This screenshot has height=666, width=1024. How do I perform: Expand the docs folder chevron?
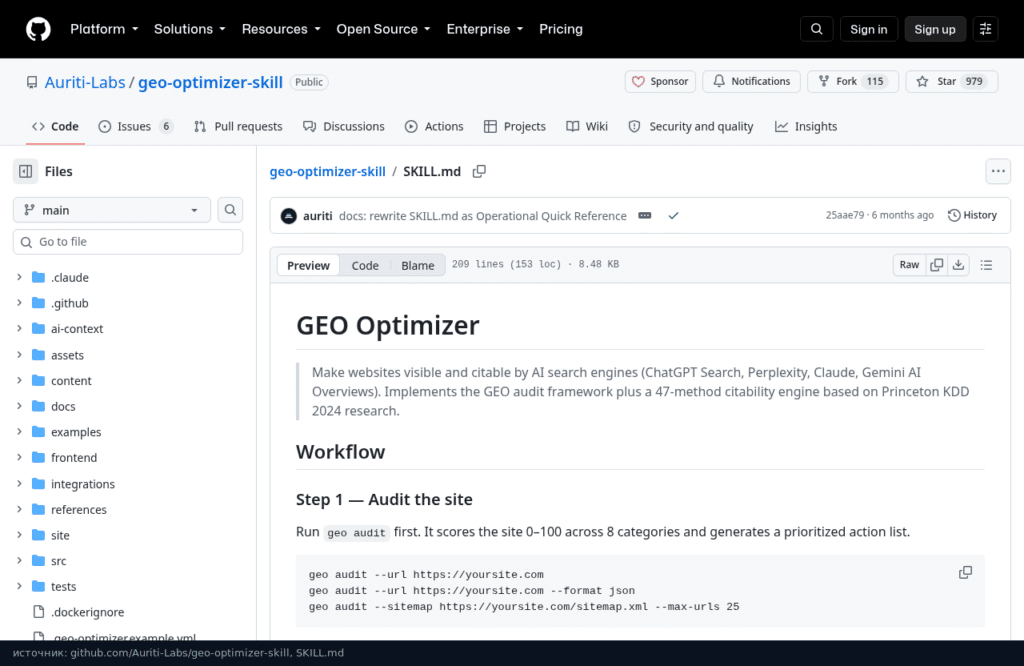tap(19, 406)
